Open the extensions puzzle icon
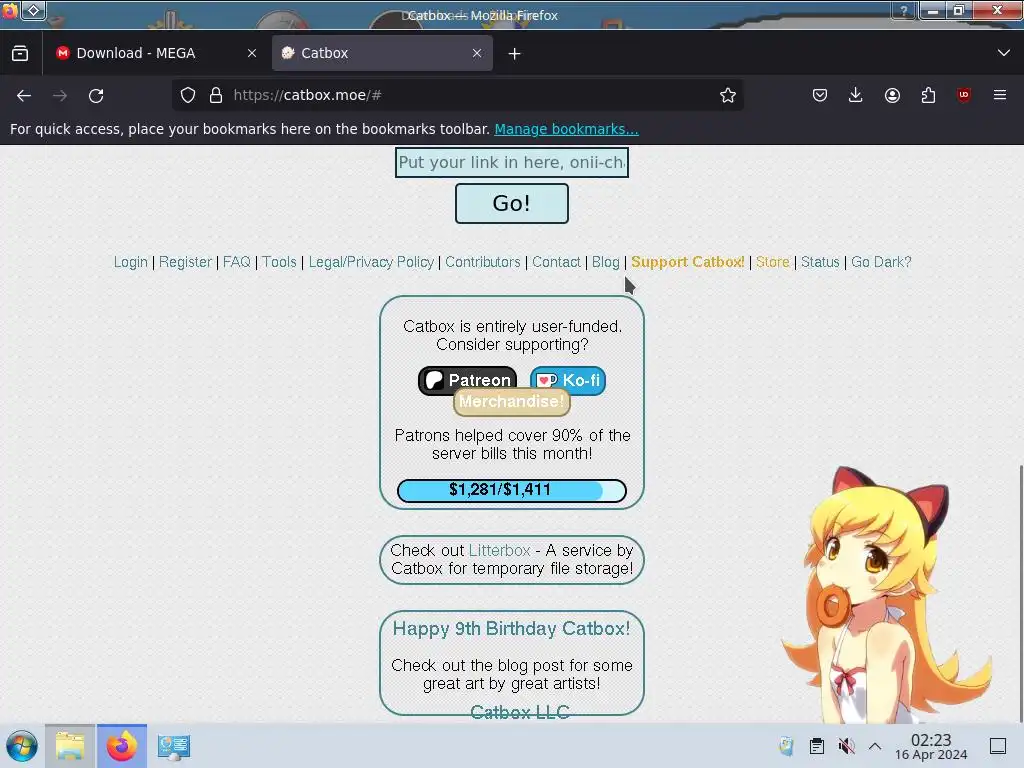Viewport: 1024px width, 768px height. [928, 95]
